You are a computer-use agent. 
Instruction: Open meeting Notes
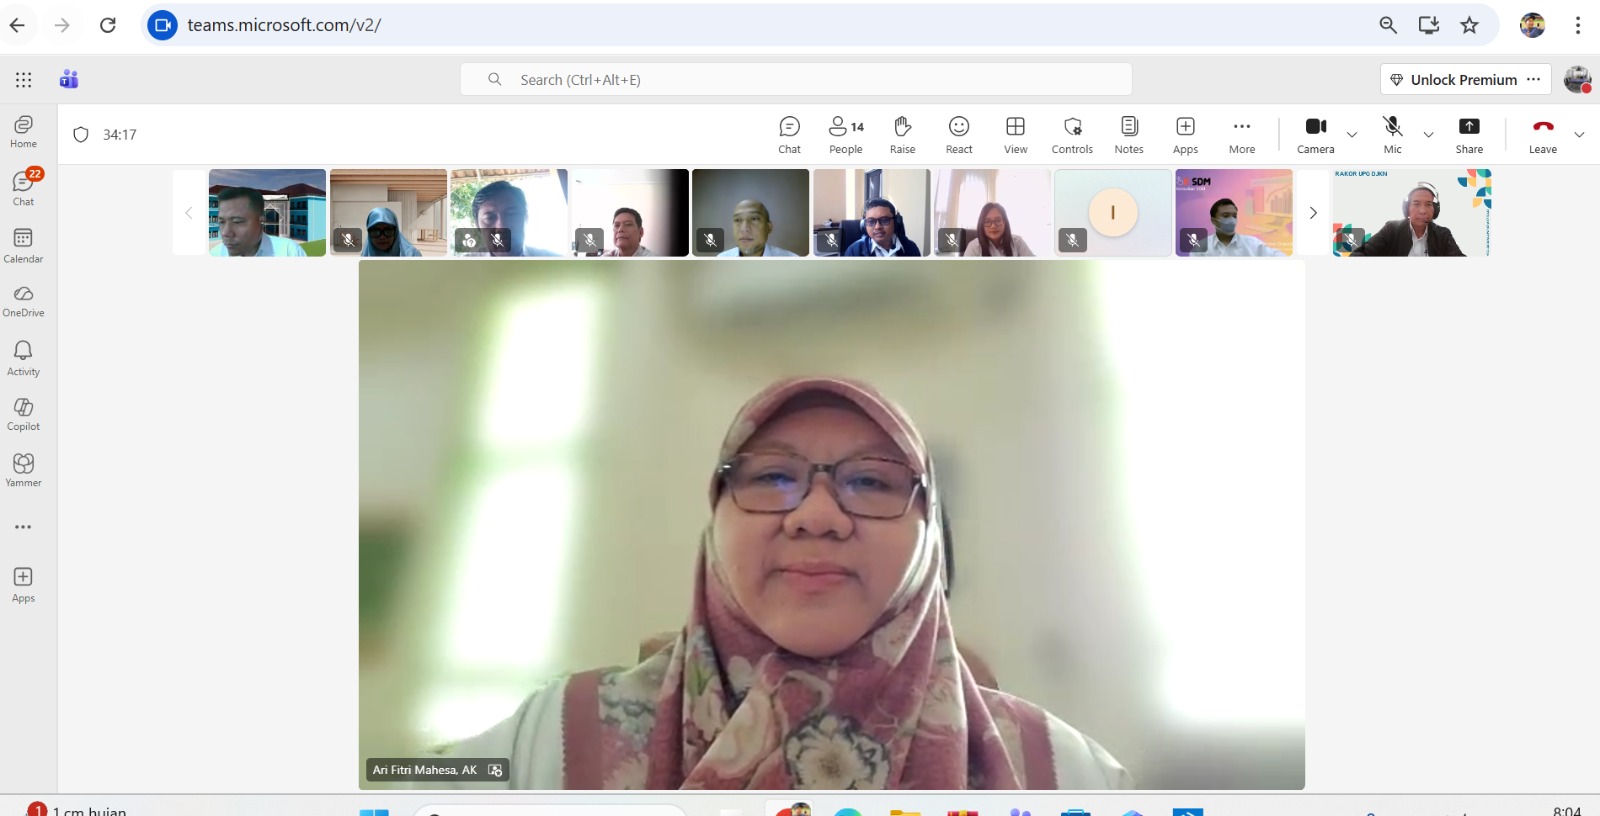(x=1129, y=135)
